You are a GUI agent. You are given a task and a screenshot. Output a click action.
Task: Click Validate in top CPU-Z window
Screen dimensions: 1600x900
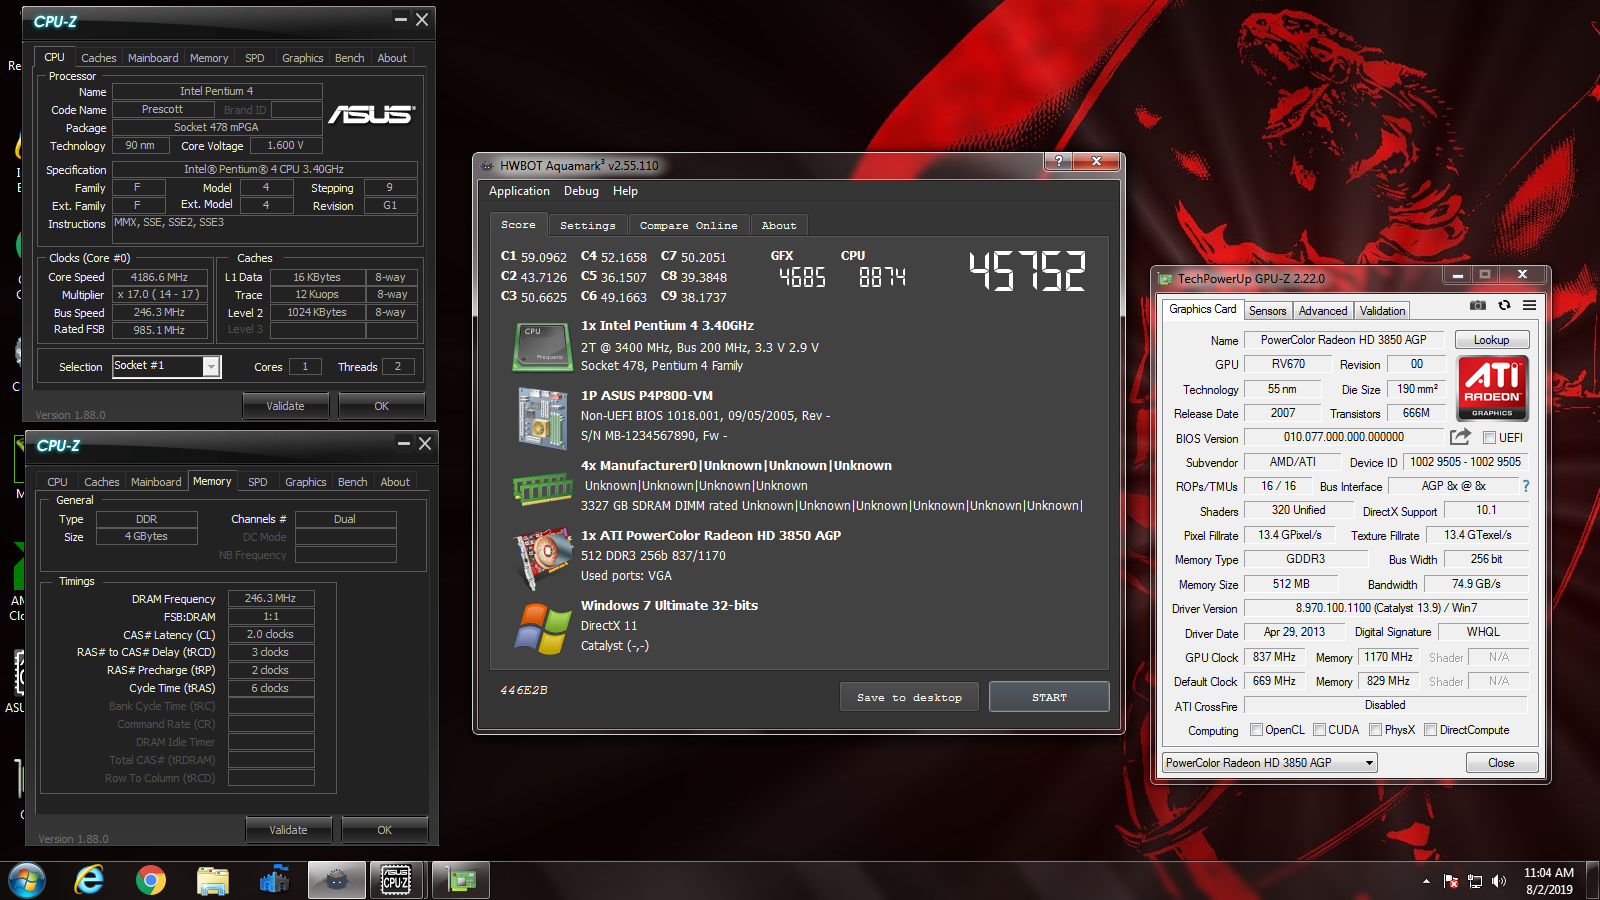tap(285, 406)
